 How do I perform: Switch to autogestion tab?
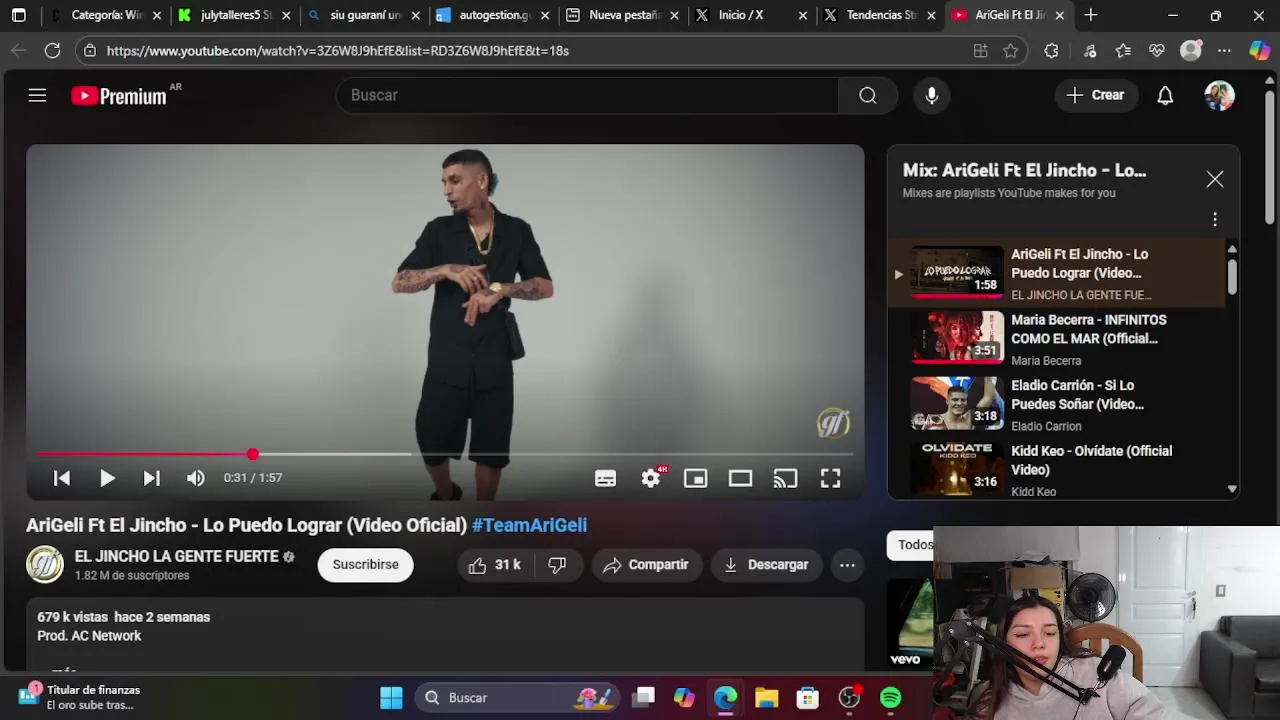(x=493, y=15)
